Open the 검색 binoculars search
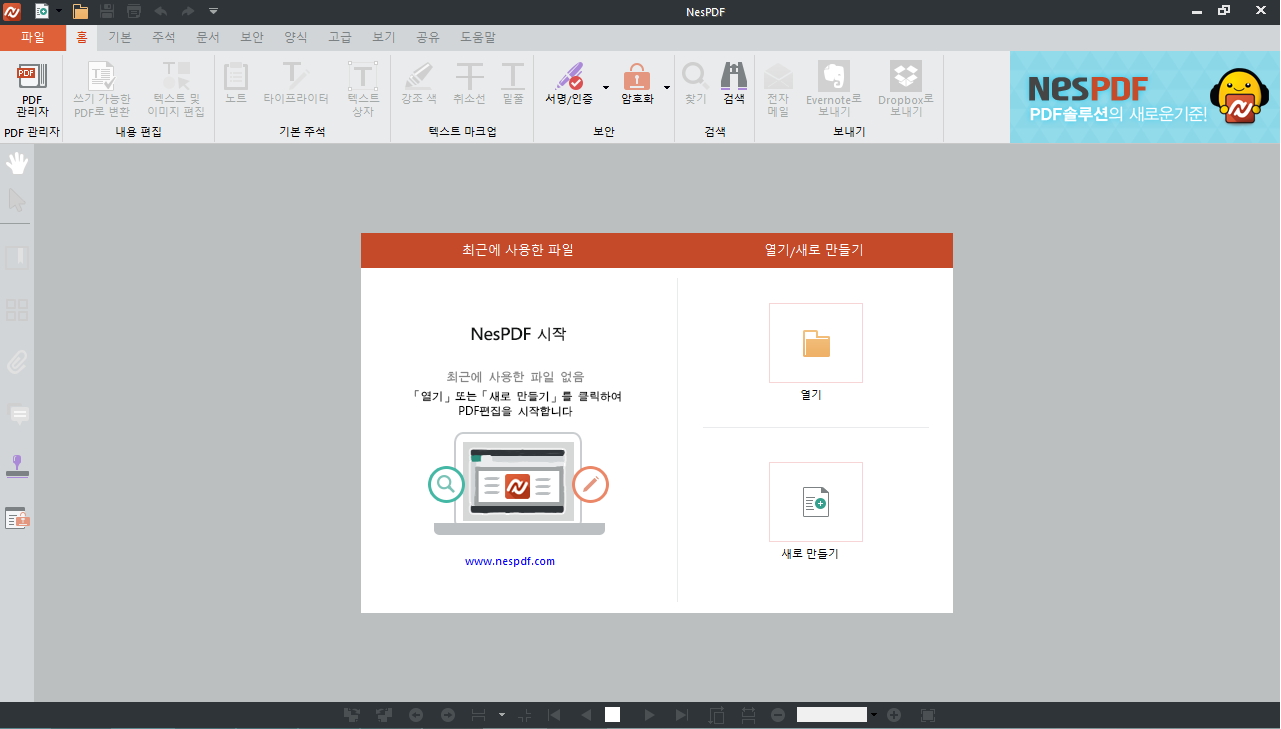The height and width of the screenshot is (729, 1281). pyautogui.click(x=734, y=84)
